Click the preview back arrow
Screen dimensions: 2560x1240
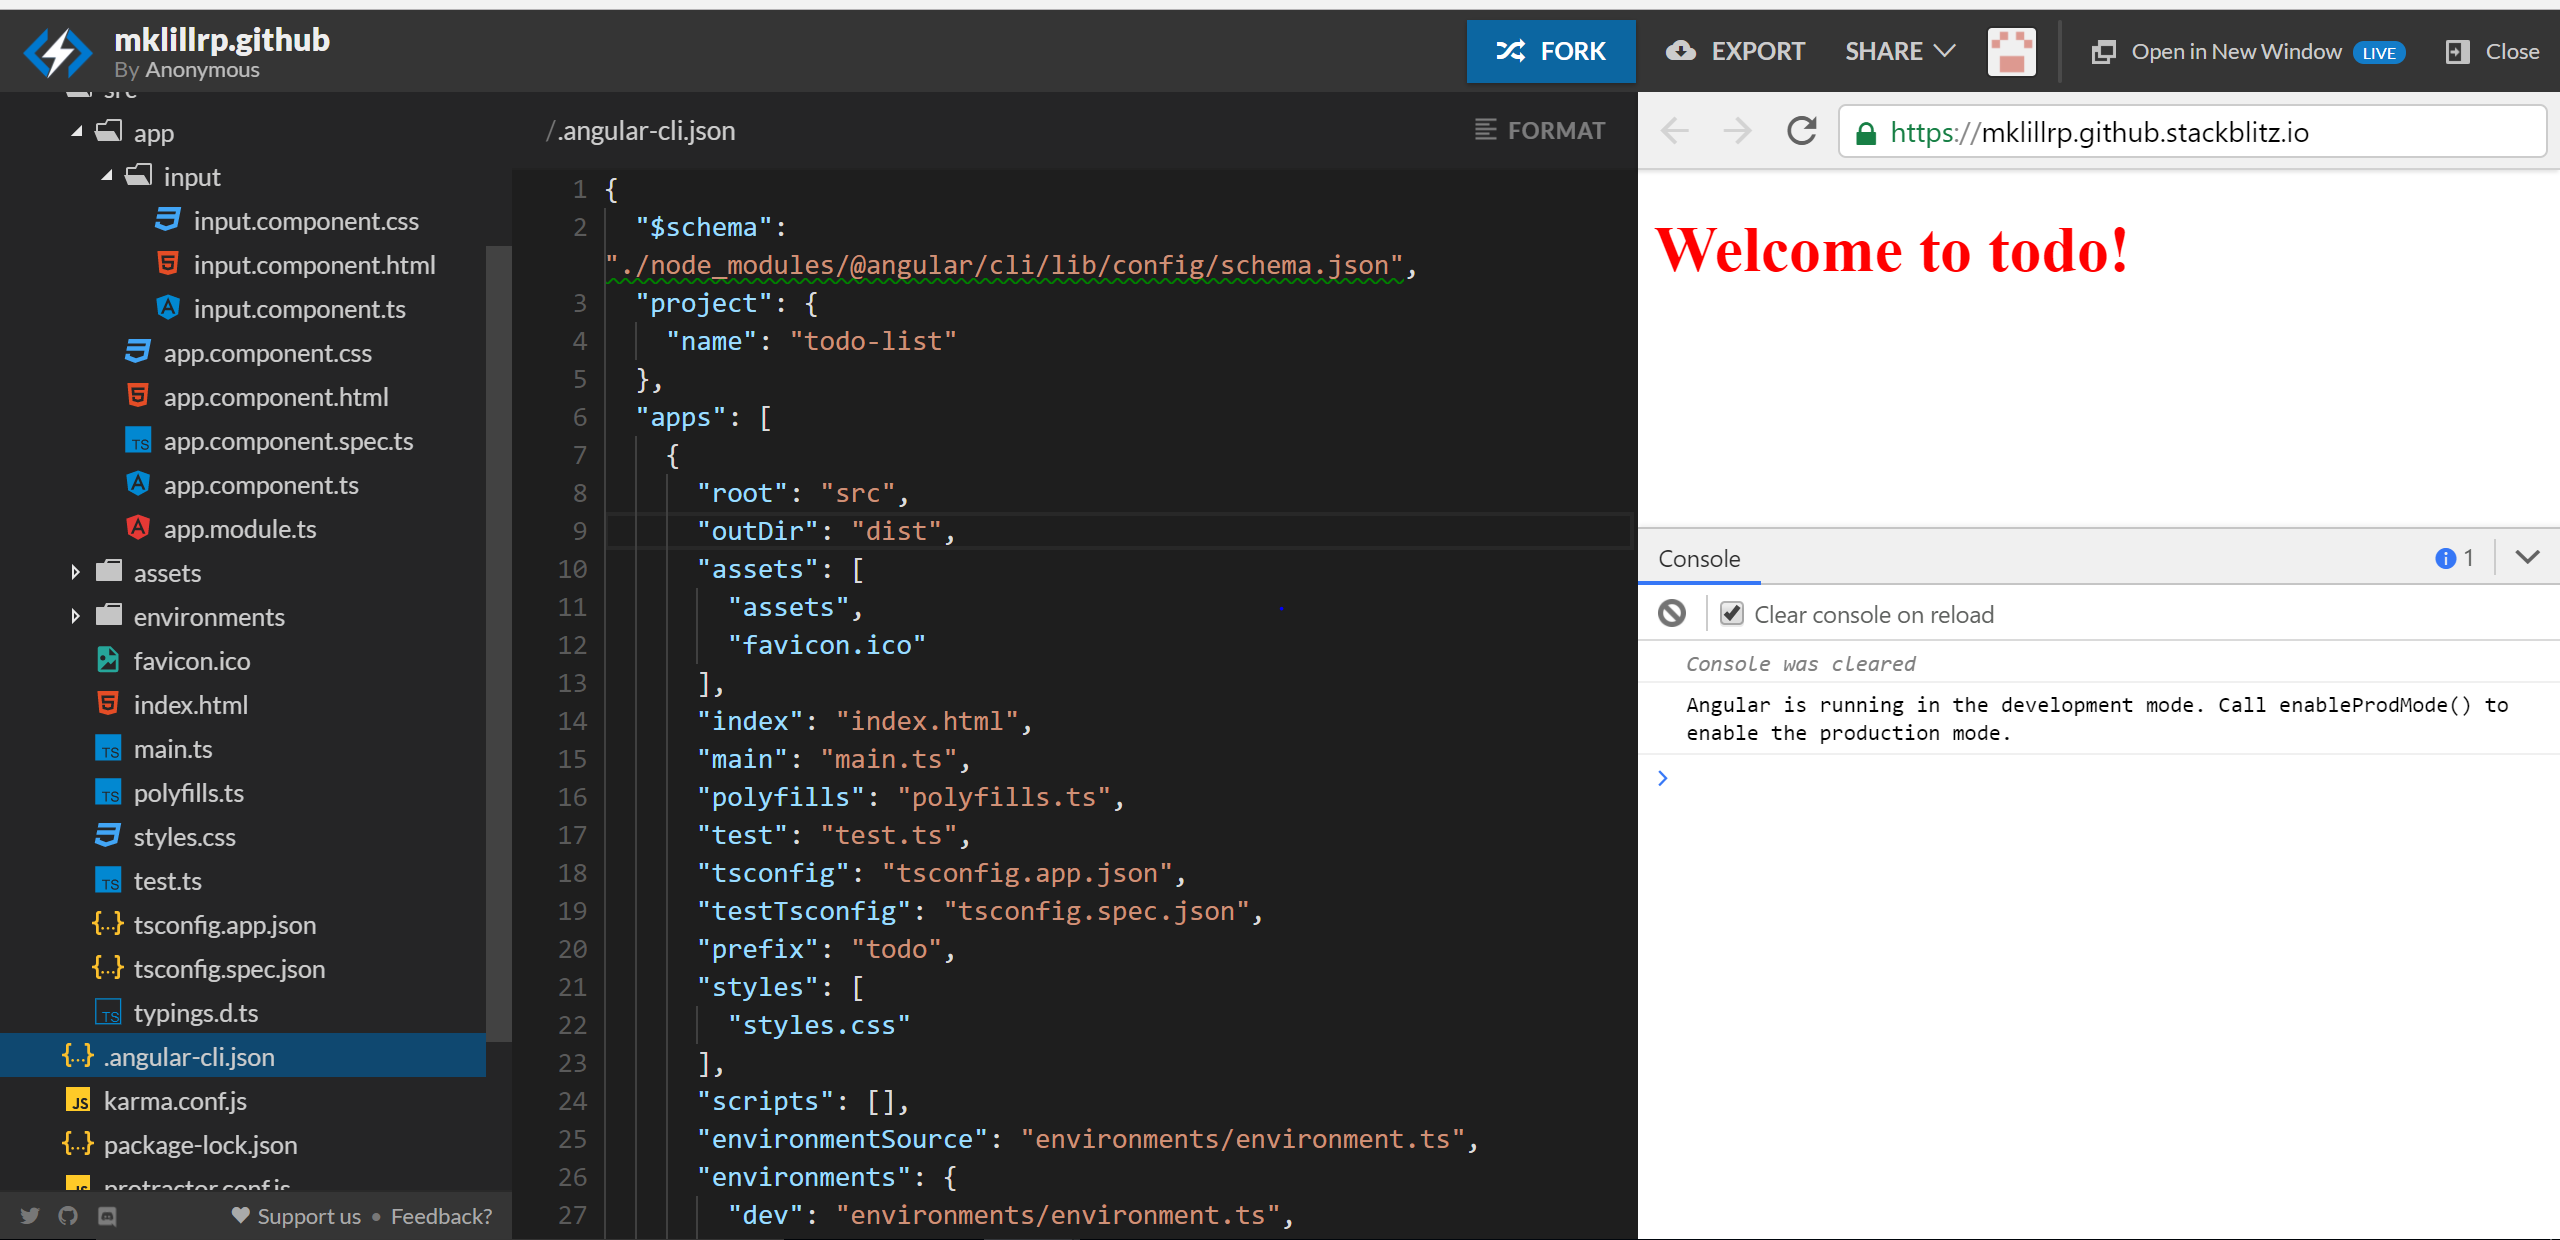tap(1675, 131)
